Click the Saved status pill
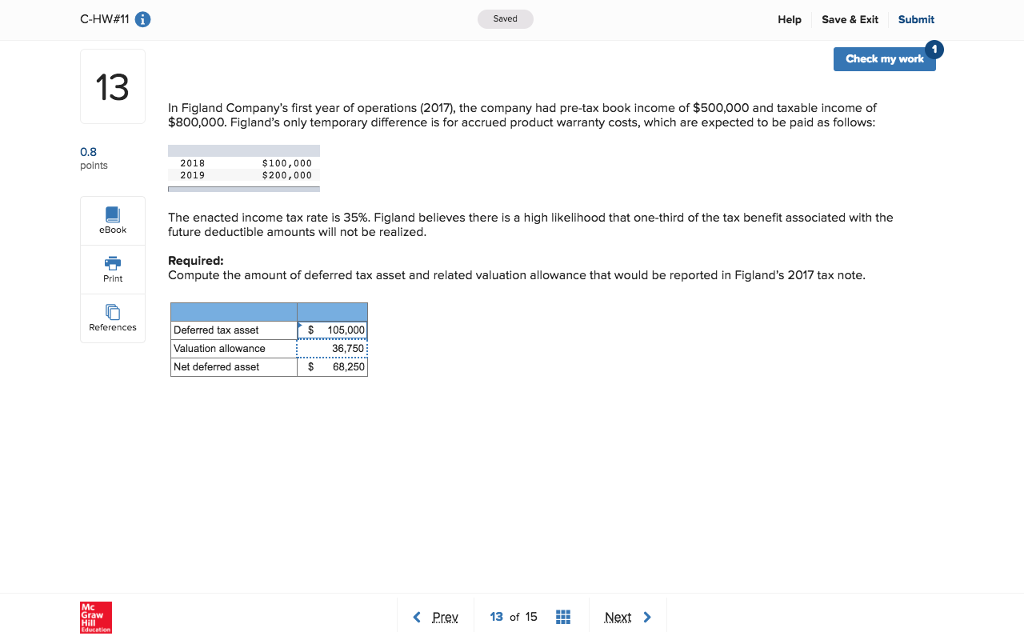This screenshot has height=640, width=1024. [x=505, y=19]
